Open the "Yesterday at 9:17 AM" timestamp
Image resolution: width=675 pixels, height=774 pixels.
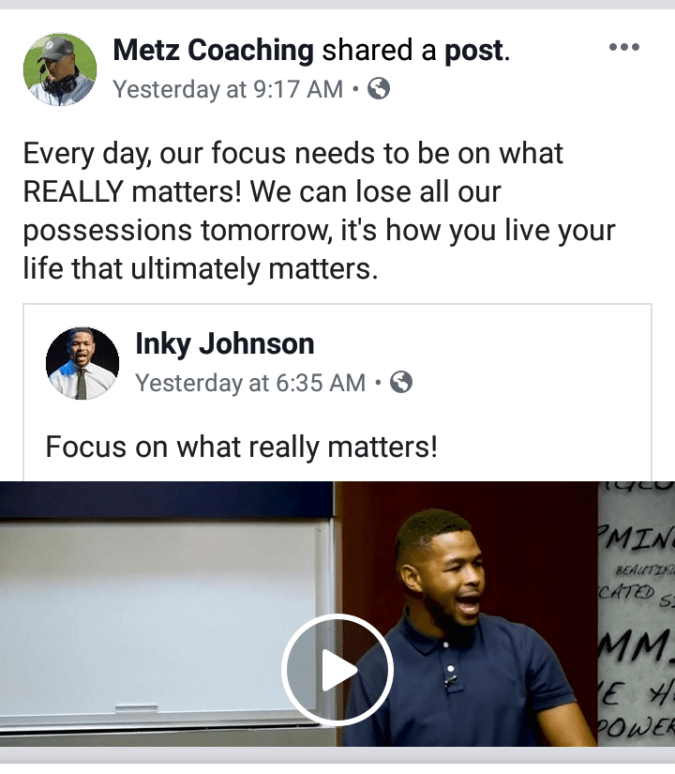coord(228,89)
